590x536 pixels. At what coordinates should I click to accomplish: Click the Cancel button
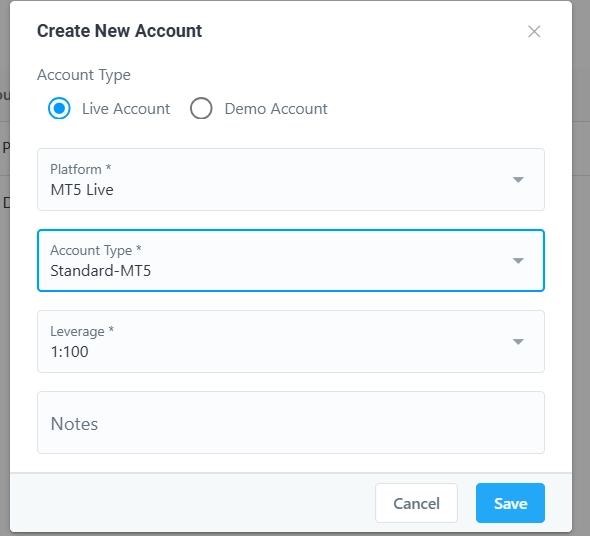[416, 503]
